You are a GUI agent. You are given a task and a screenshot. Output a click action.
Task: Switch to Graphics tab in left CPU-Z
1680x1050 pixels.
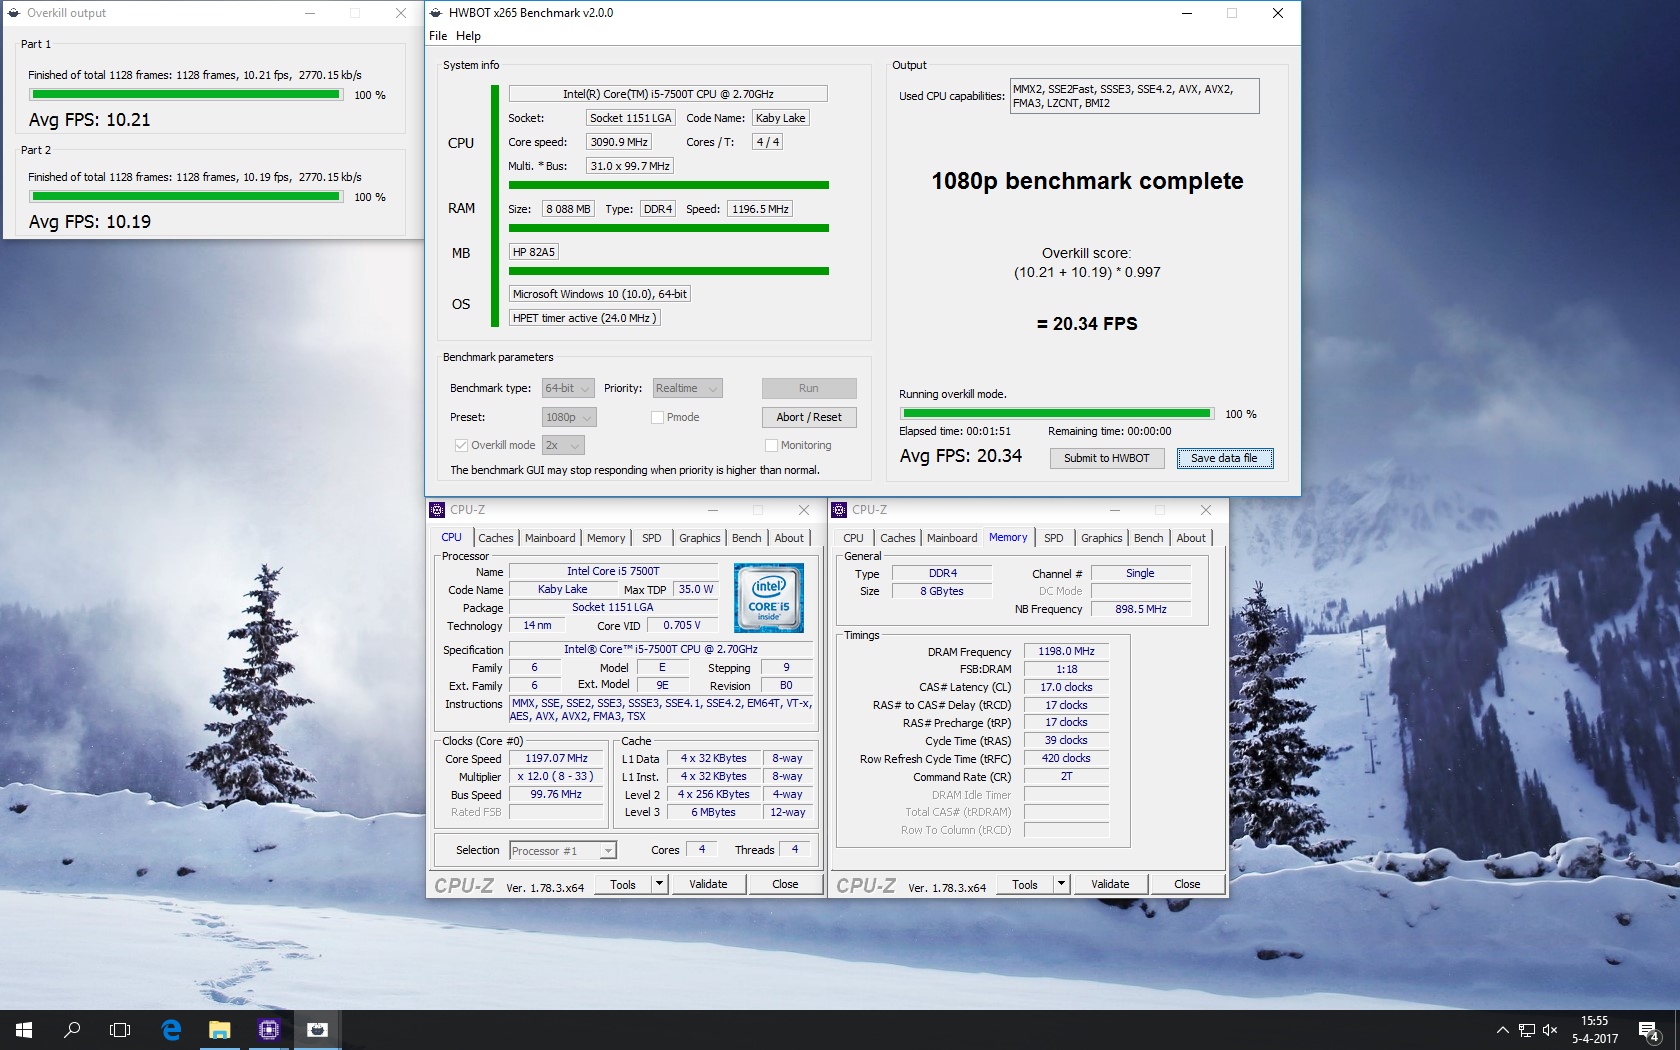(699, 538)
